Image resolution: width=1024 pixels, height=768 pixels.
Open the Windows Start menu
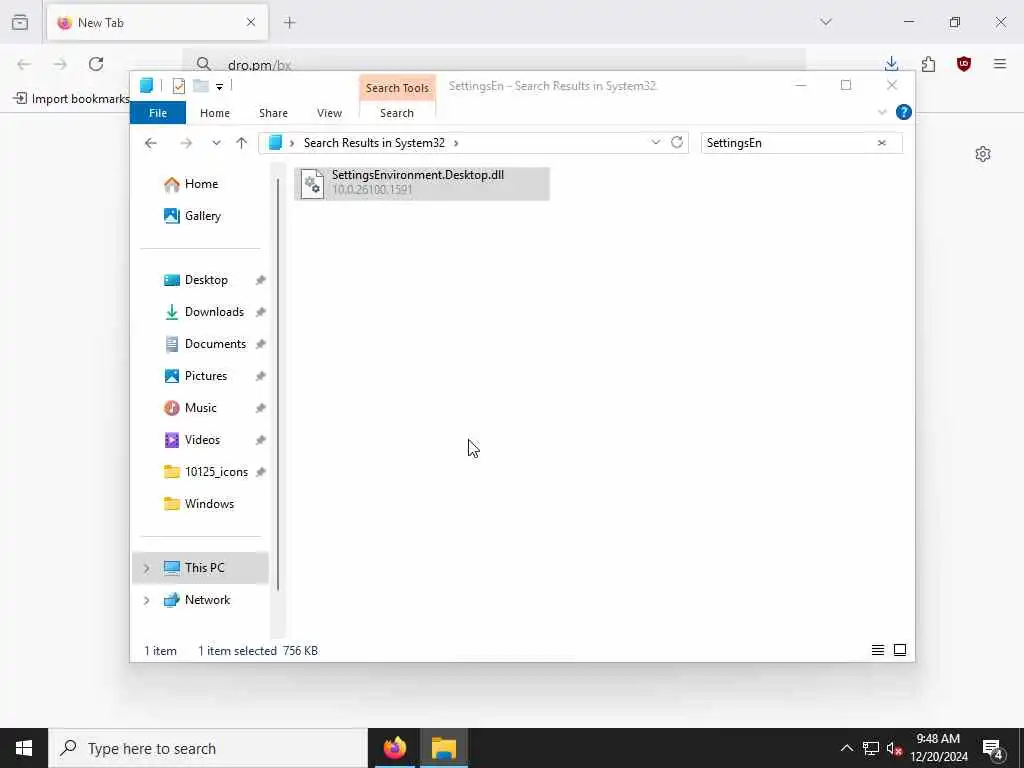[x=24, y=748]
